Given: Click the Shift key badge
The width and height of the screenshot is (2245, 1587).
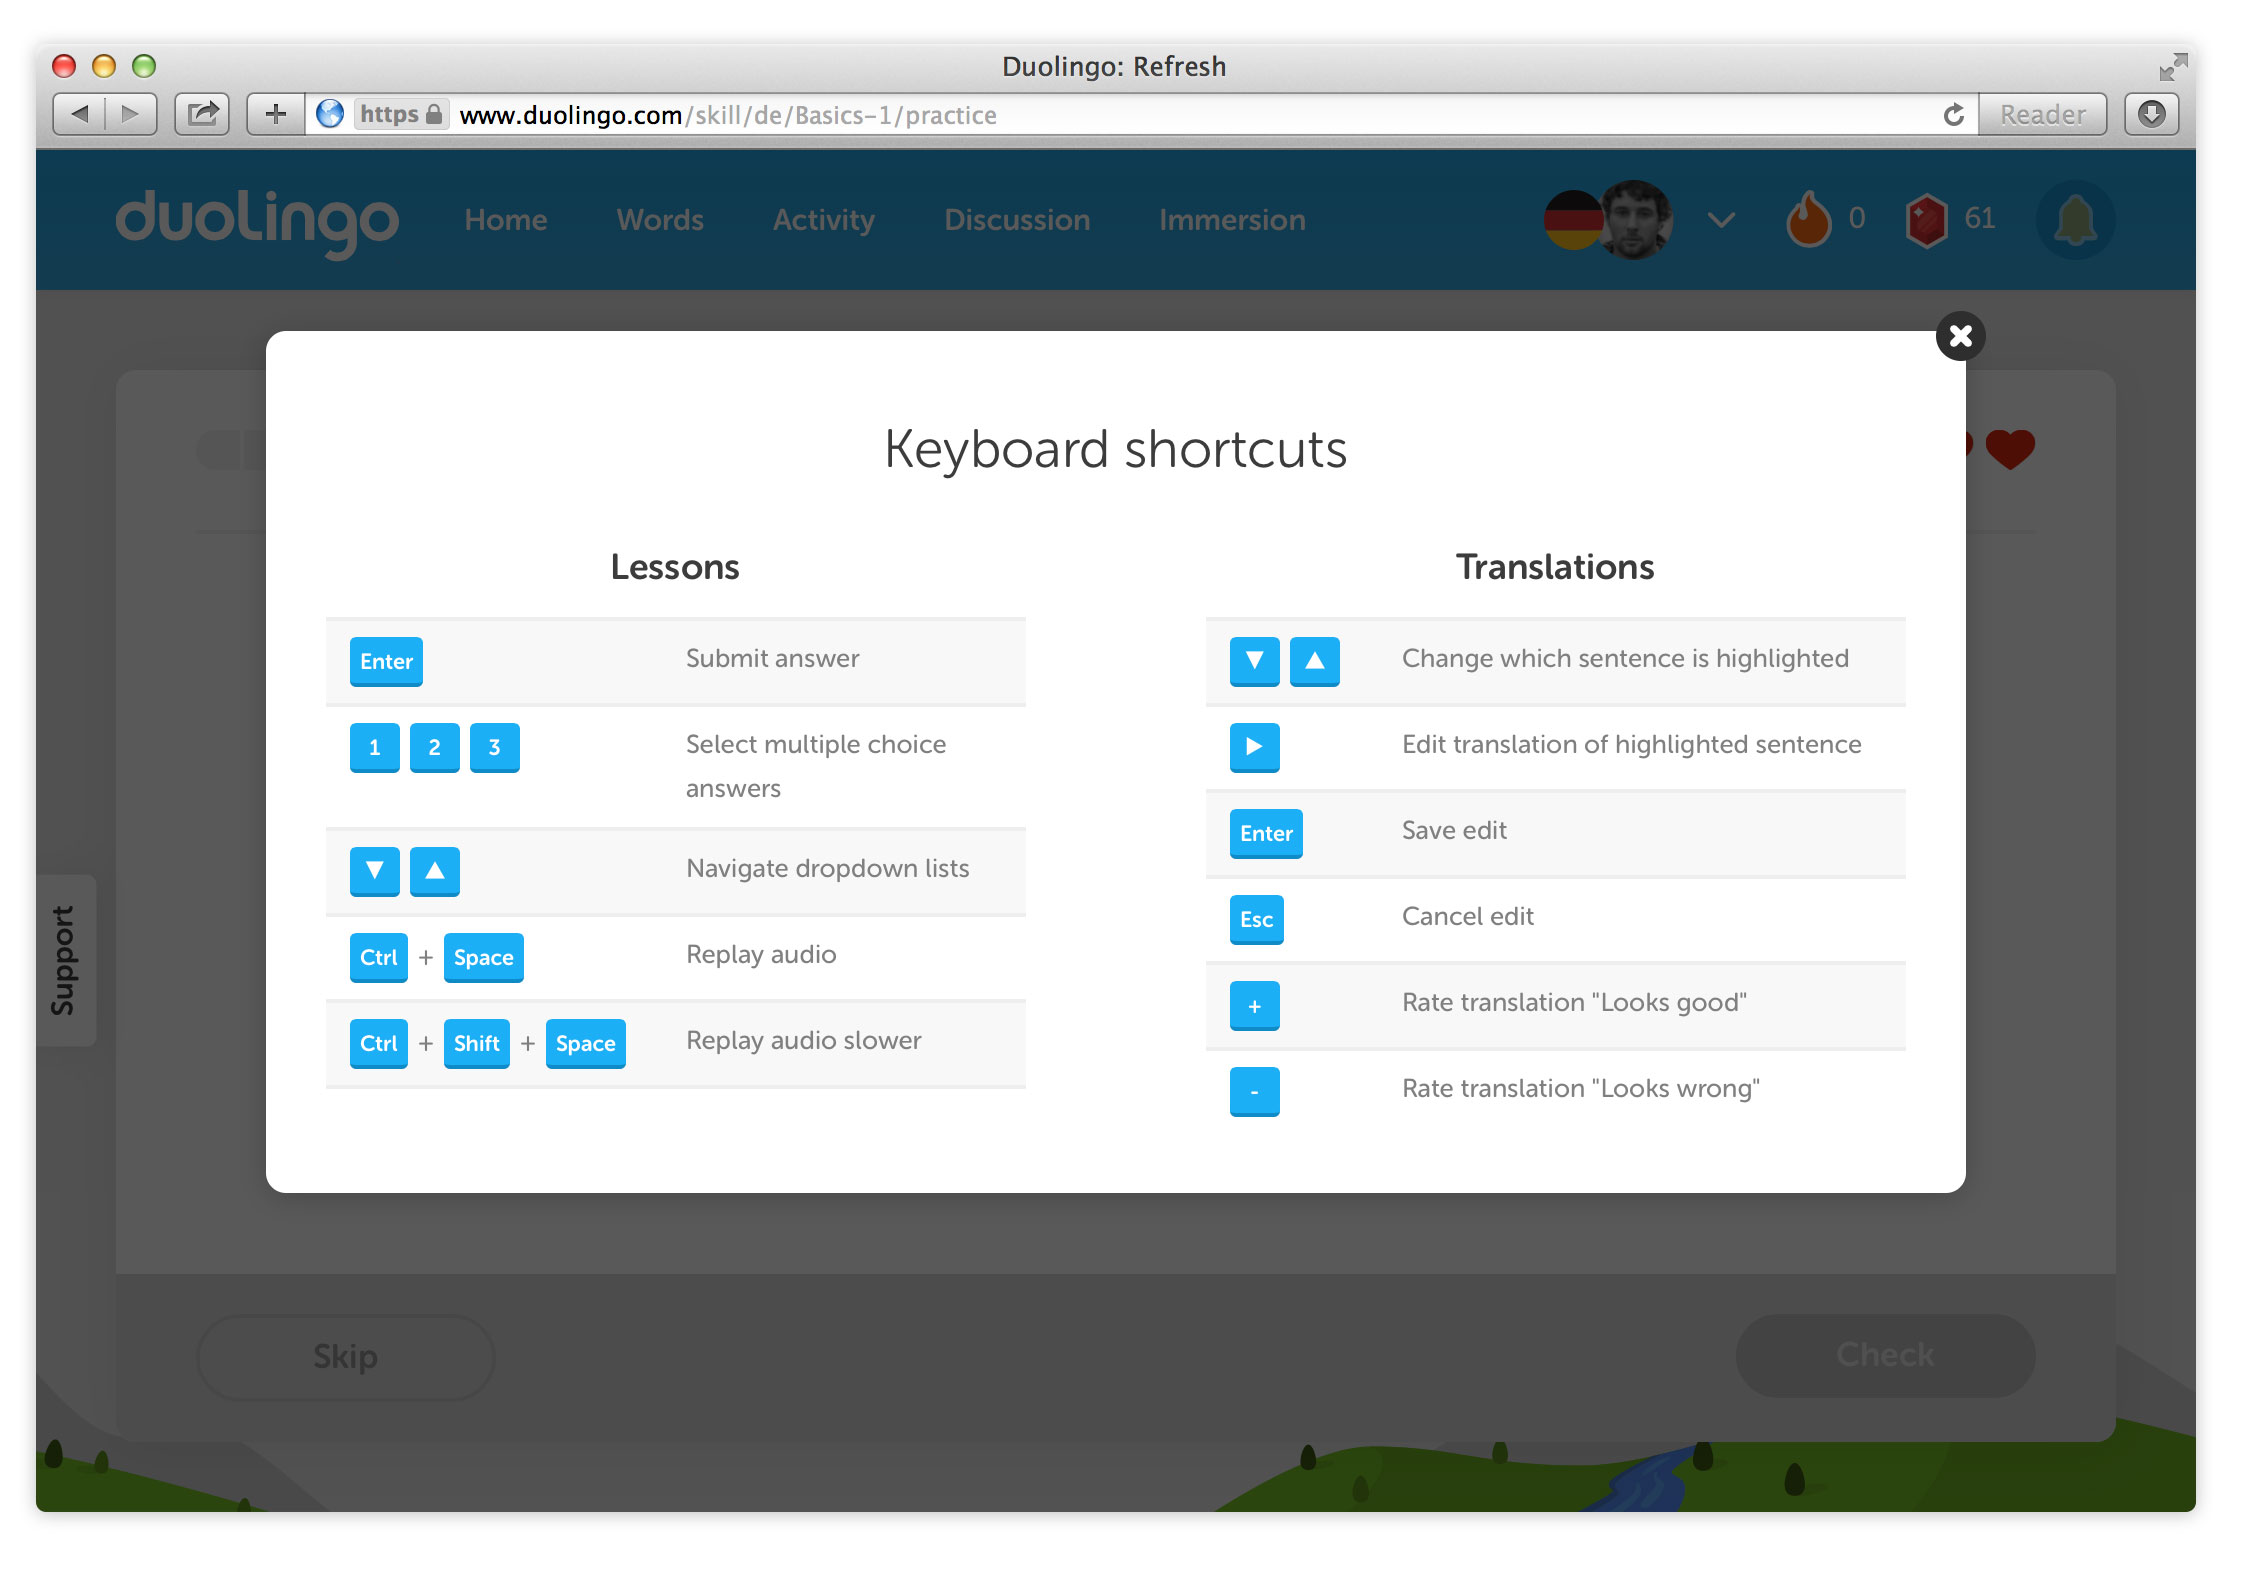Looking at the screenshot, I should (477, 1044).
